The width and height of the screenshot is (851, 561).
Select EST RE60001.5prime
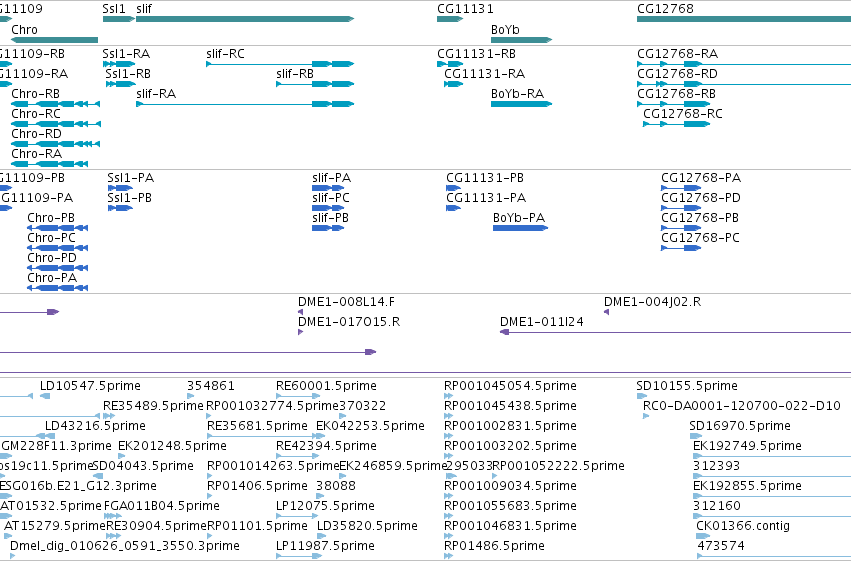pos(326,386)
